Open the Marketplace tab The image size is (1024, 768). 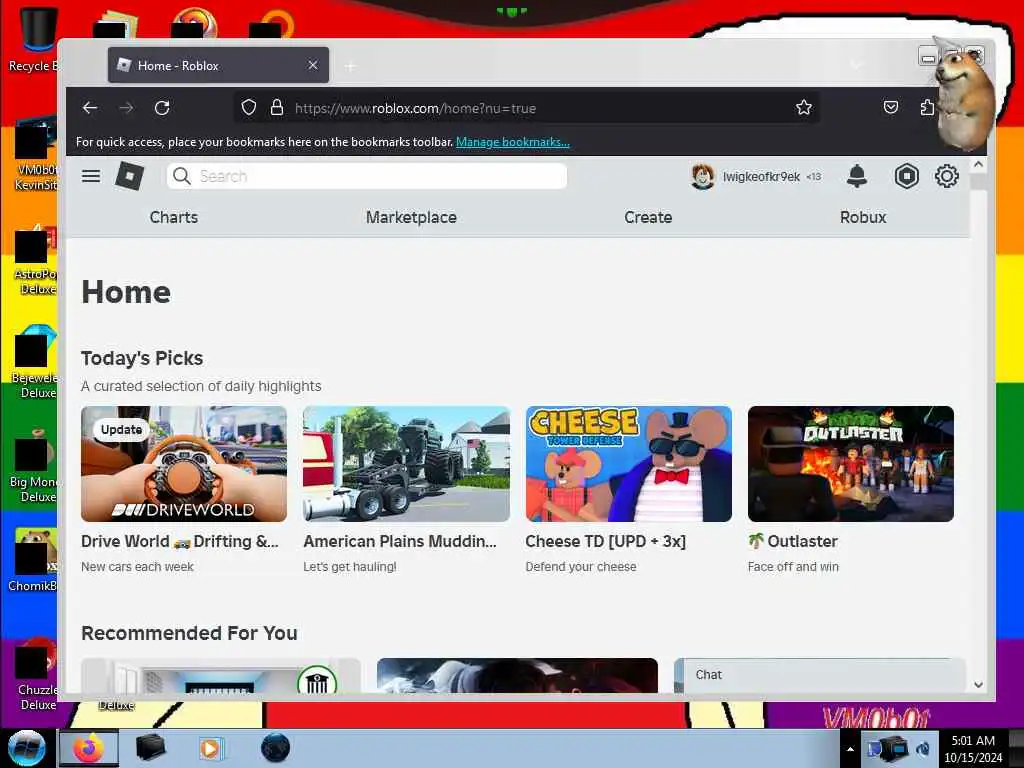pos(411,217)
